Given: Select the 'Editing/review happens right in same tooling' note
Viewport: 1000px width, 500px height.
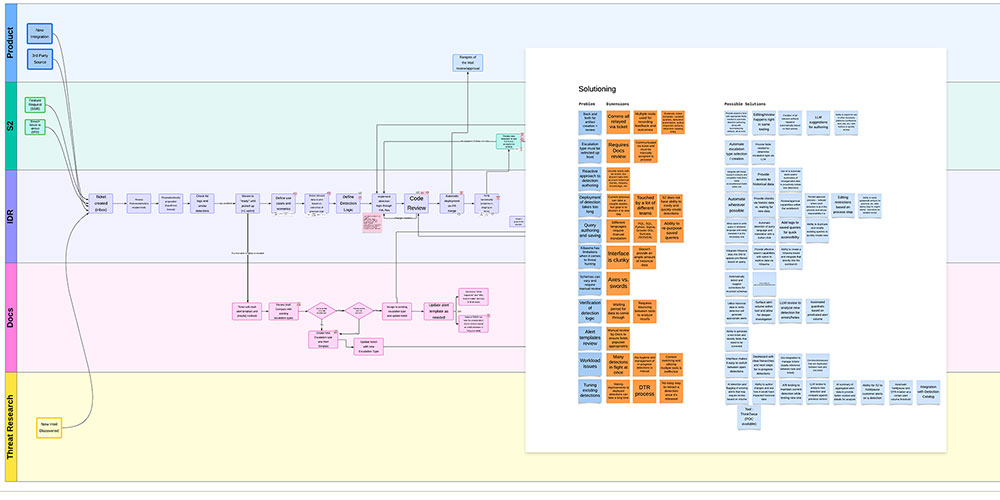Looking at the screenshot, I should pyautogui.click(x=763, y=122).
